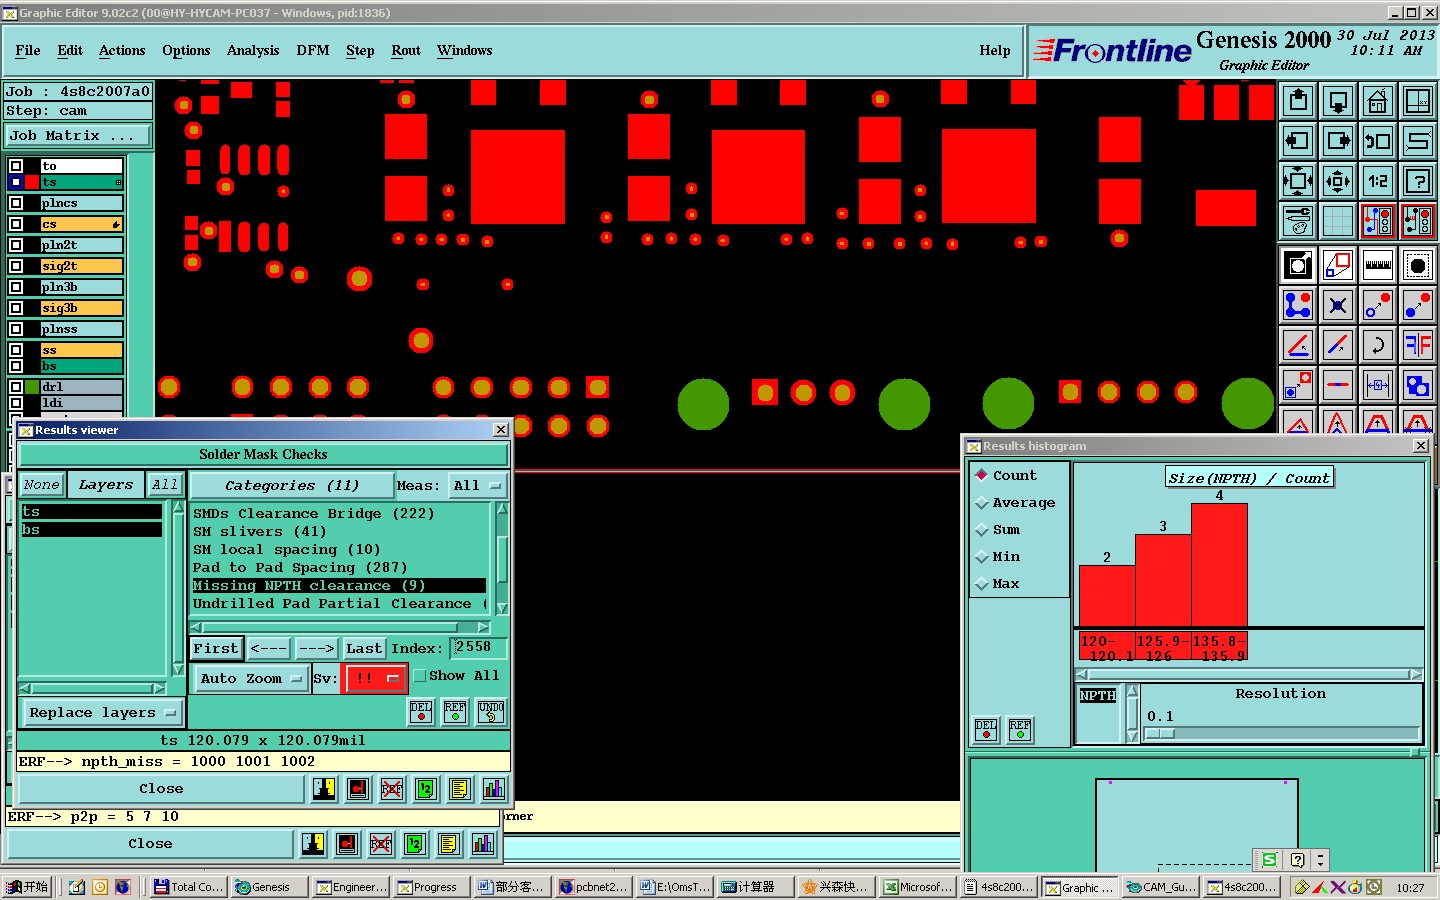
Task: Click the First result button
Action: [216, 648]
